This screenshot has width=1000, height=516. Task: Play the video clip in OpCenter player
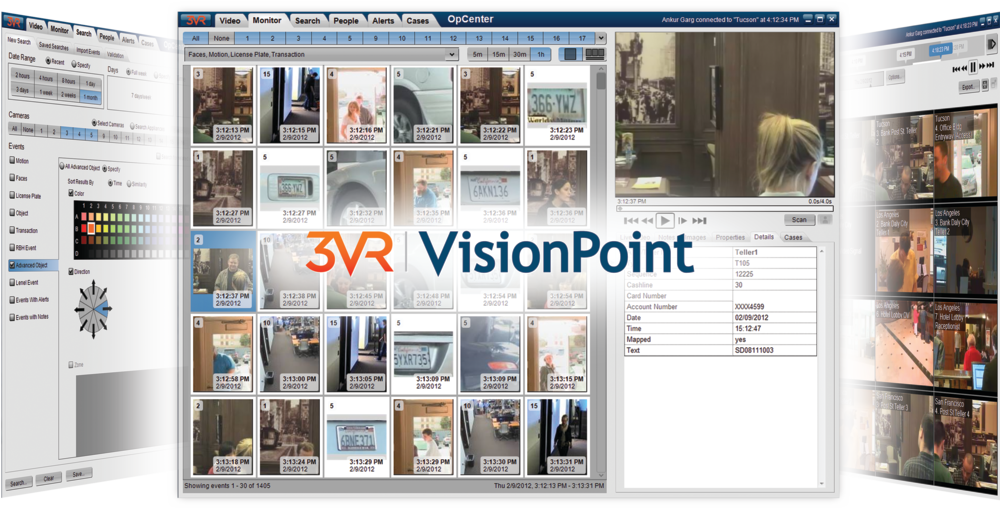click(x=665, y=220)
